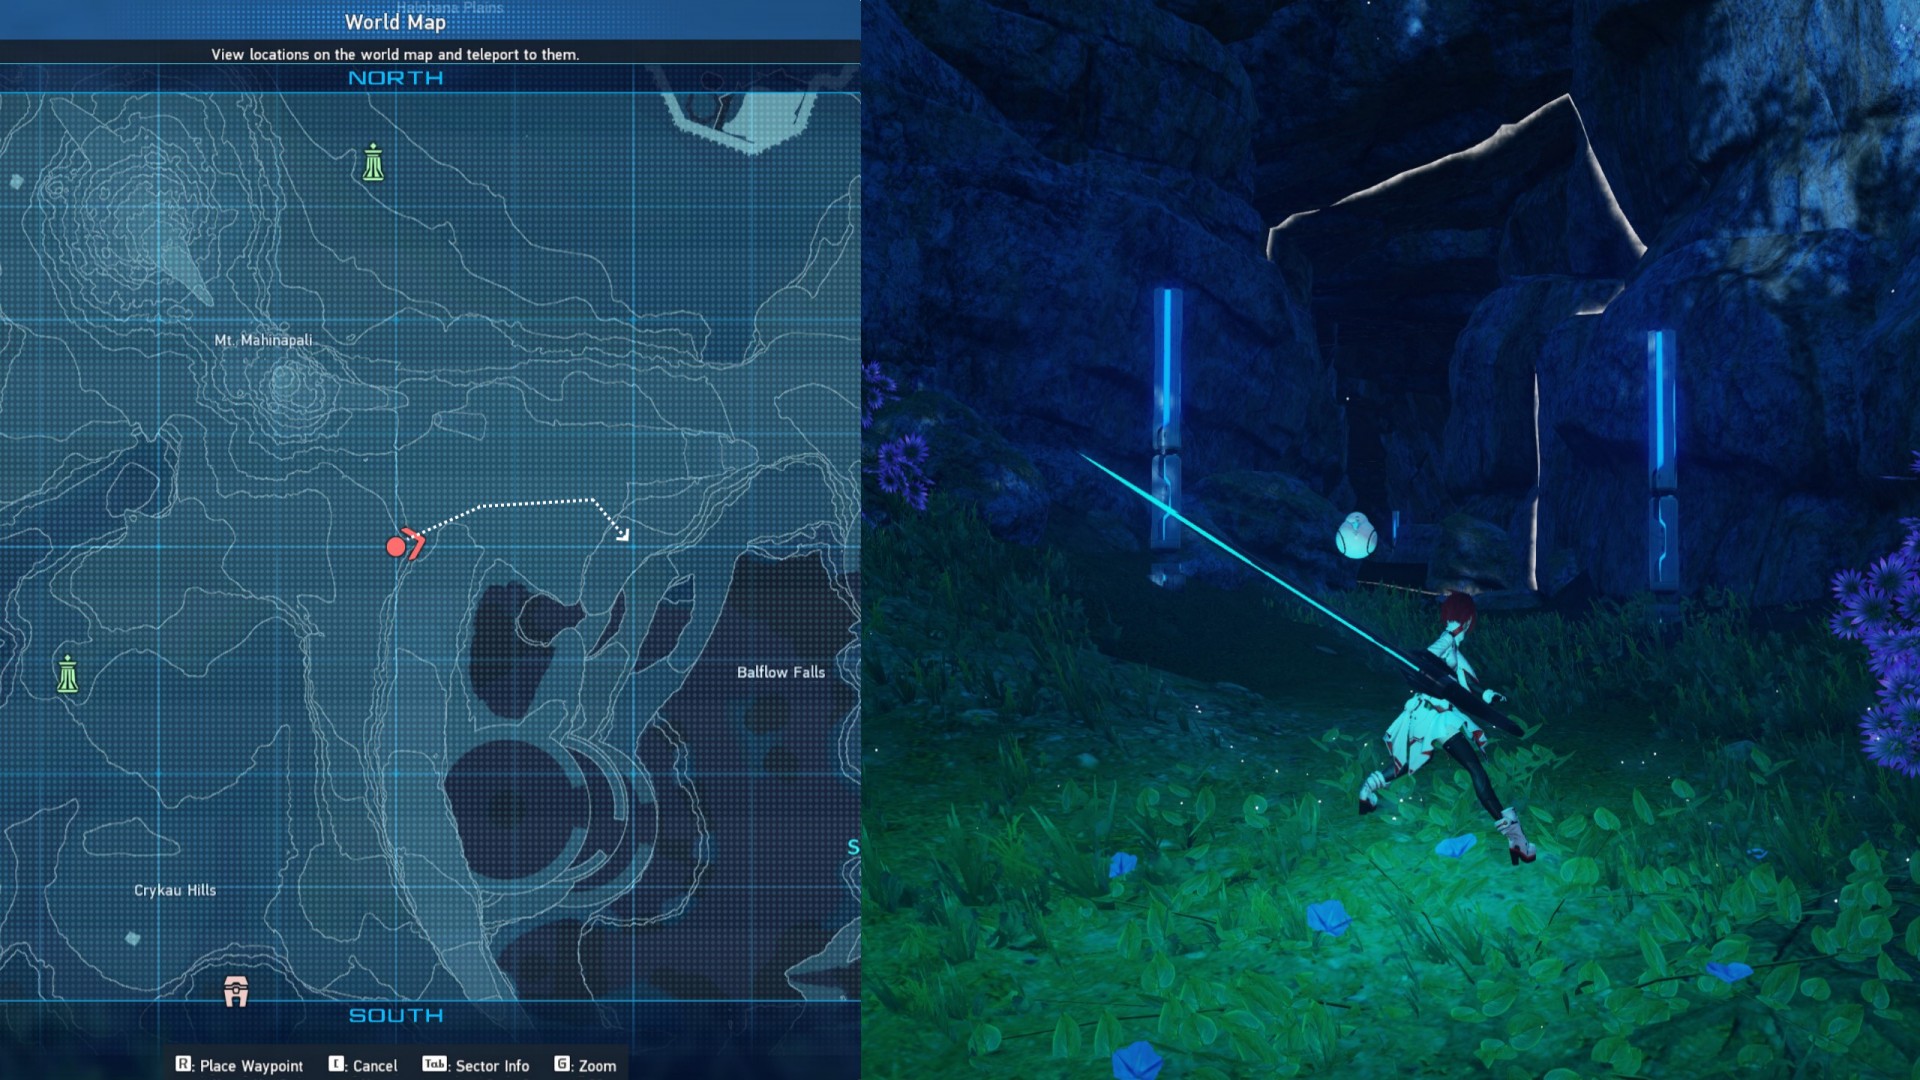The width and height of the screenshot is (1920, 1080).
Task: Click the World Map title header
Action: click(x=395, y=22)
